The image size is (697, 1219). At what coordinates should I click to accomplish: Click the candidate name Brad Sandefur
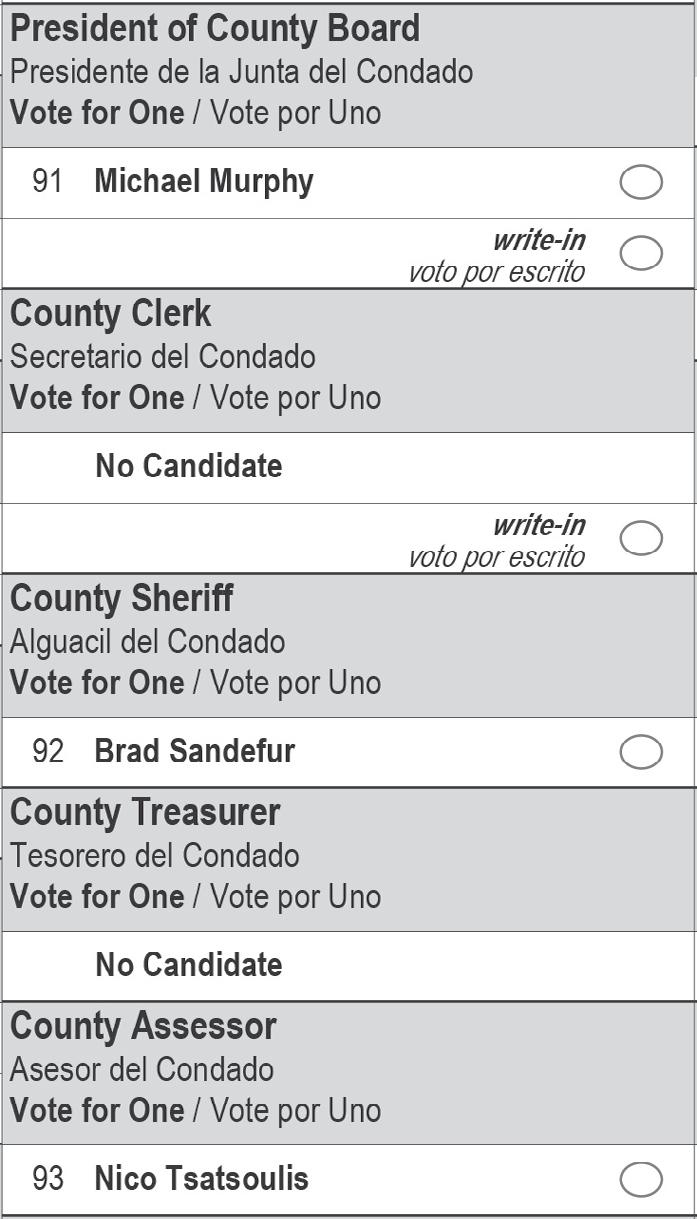pyautogui.click(x=195, y=751)
